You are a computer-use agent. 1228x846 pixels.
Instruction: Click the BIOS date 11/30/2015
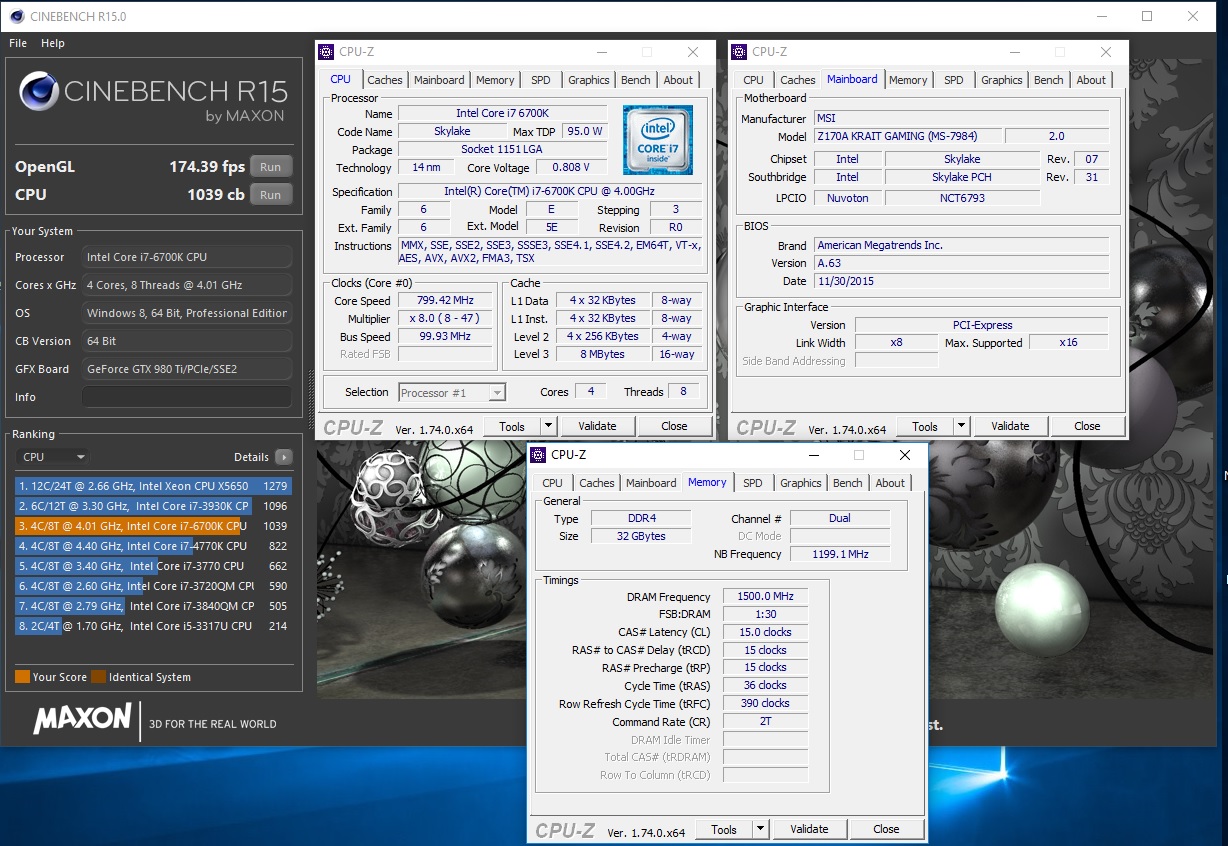coord(960,281)
